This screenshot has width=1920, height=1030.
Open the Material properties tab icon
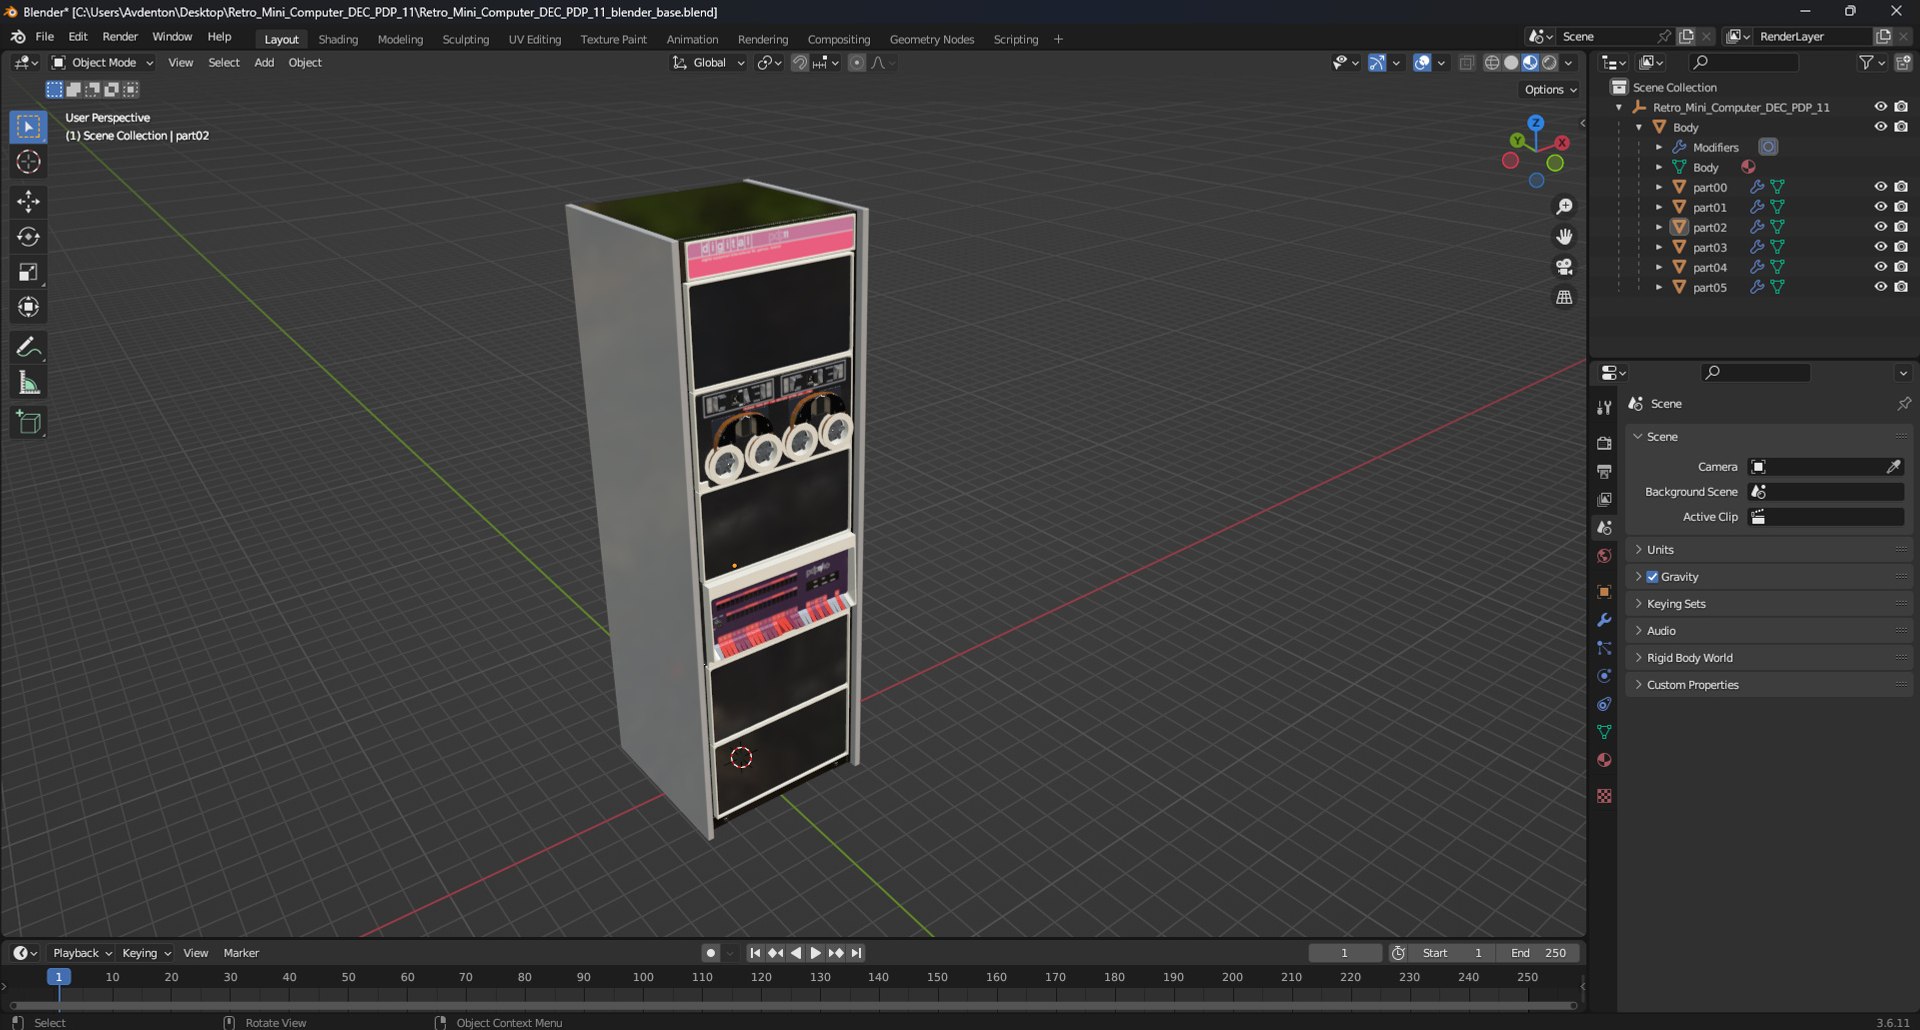(x=1604, y=760)
